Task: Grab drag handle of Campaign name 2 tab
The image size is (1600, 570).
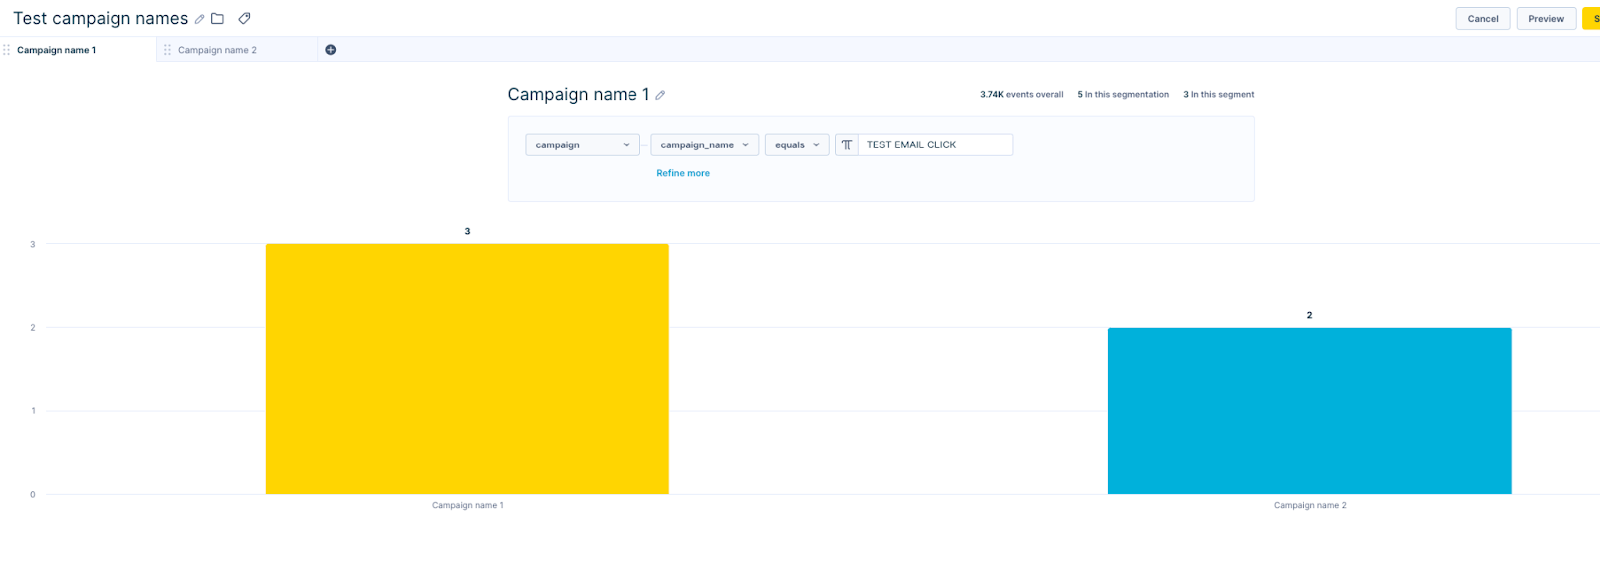Action: click(x=167, y=50)
